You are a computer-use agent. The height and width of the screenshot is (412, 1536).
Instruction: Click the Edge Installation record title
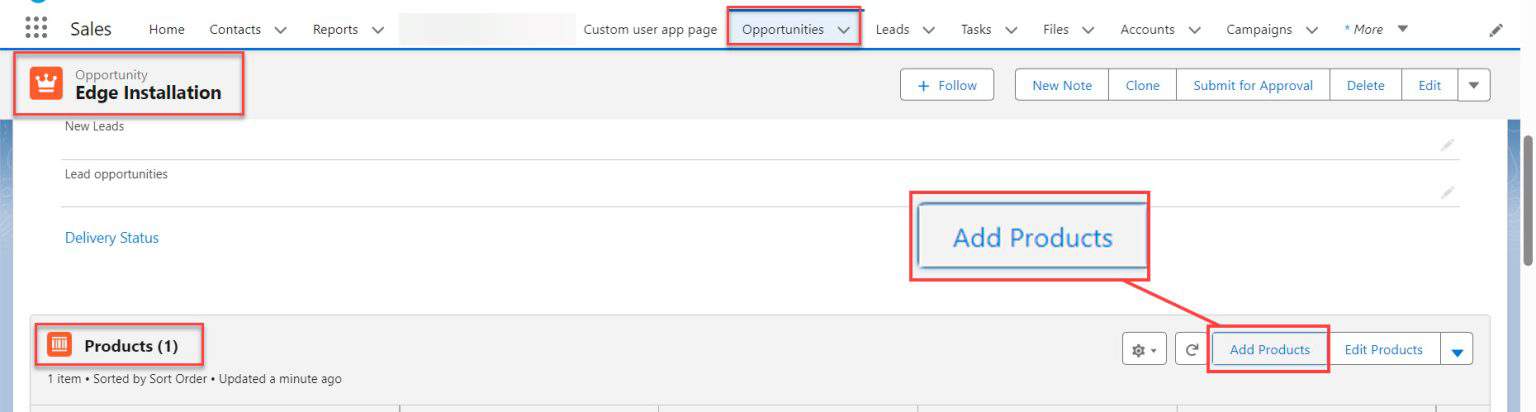coord(148,93)
